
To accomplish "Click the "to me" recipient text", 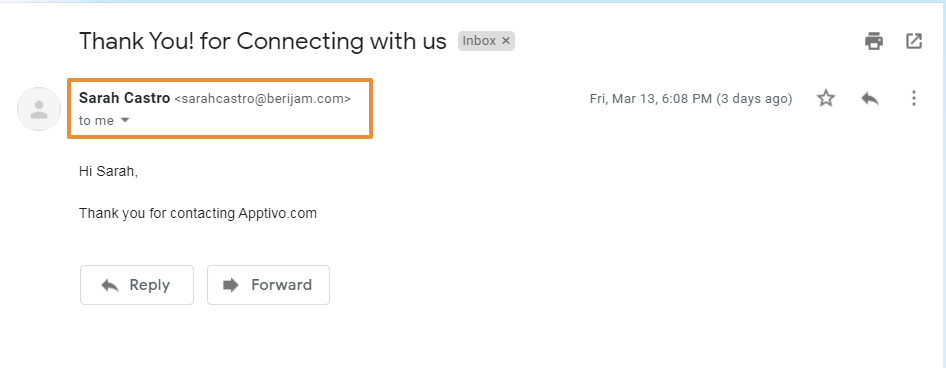I will pyautogui.click(x=97, y=121).
